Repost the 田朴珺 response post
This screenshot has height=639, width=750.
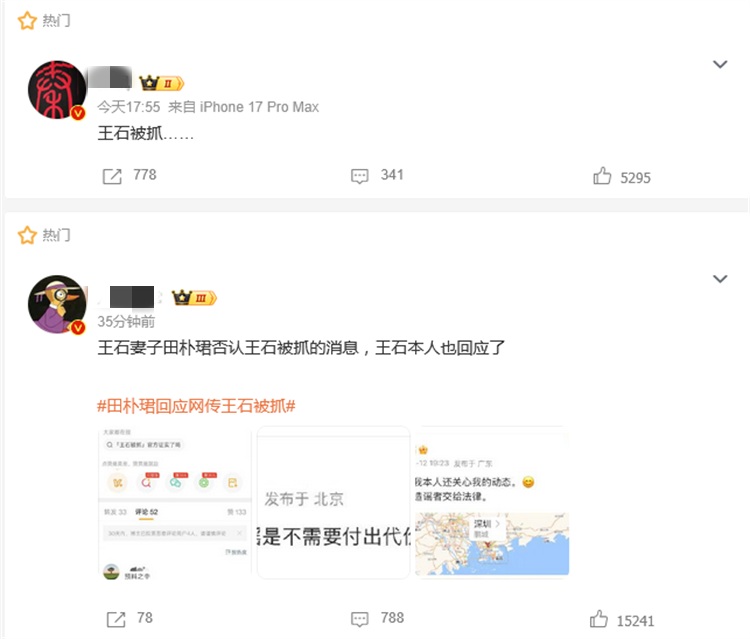(116, 619)
